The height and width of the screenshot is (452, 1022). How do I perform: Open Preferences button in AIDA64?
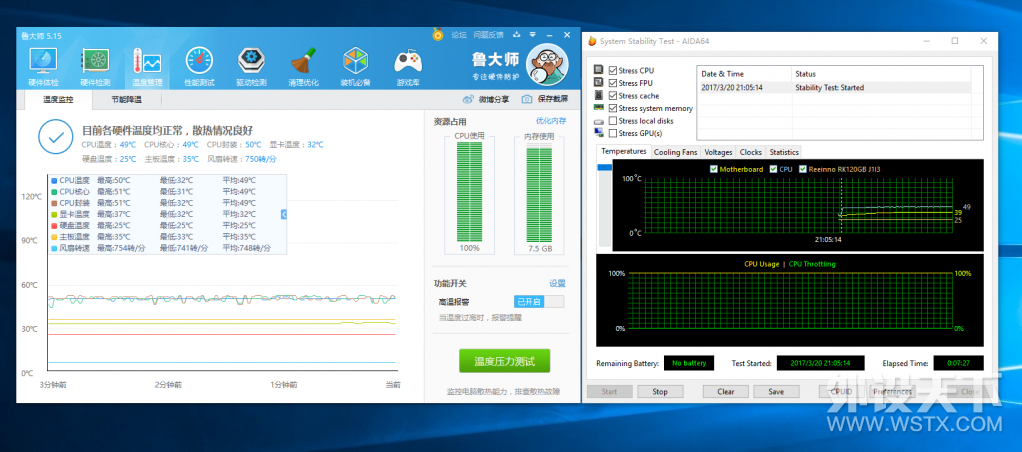[893, 392]
